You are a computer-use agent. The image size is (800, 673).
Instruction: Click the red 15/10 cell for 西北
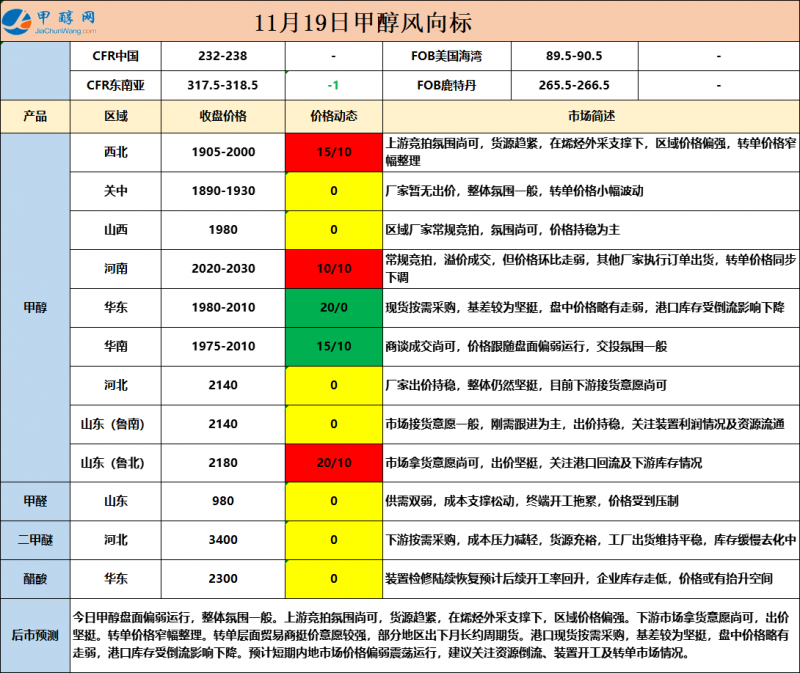(x=333, y=152)
